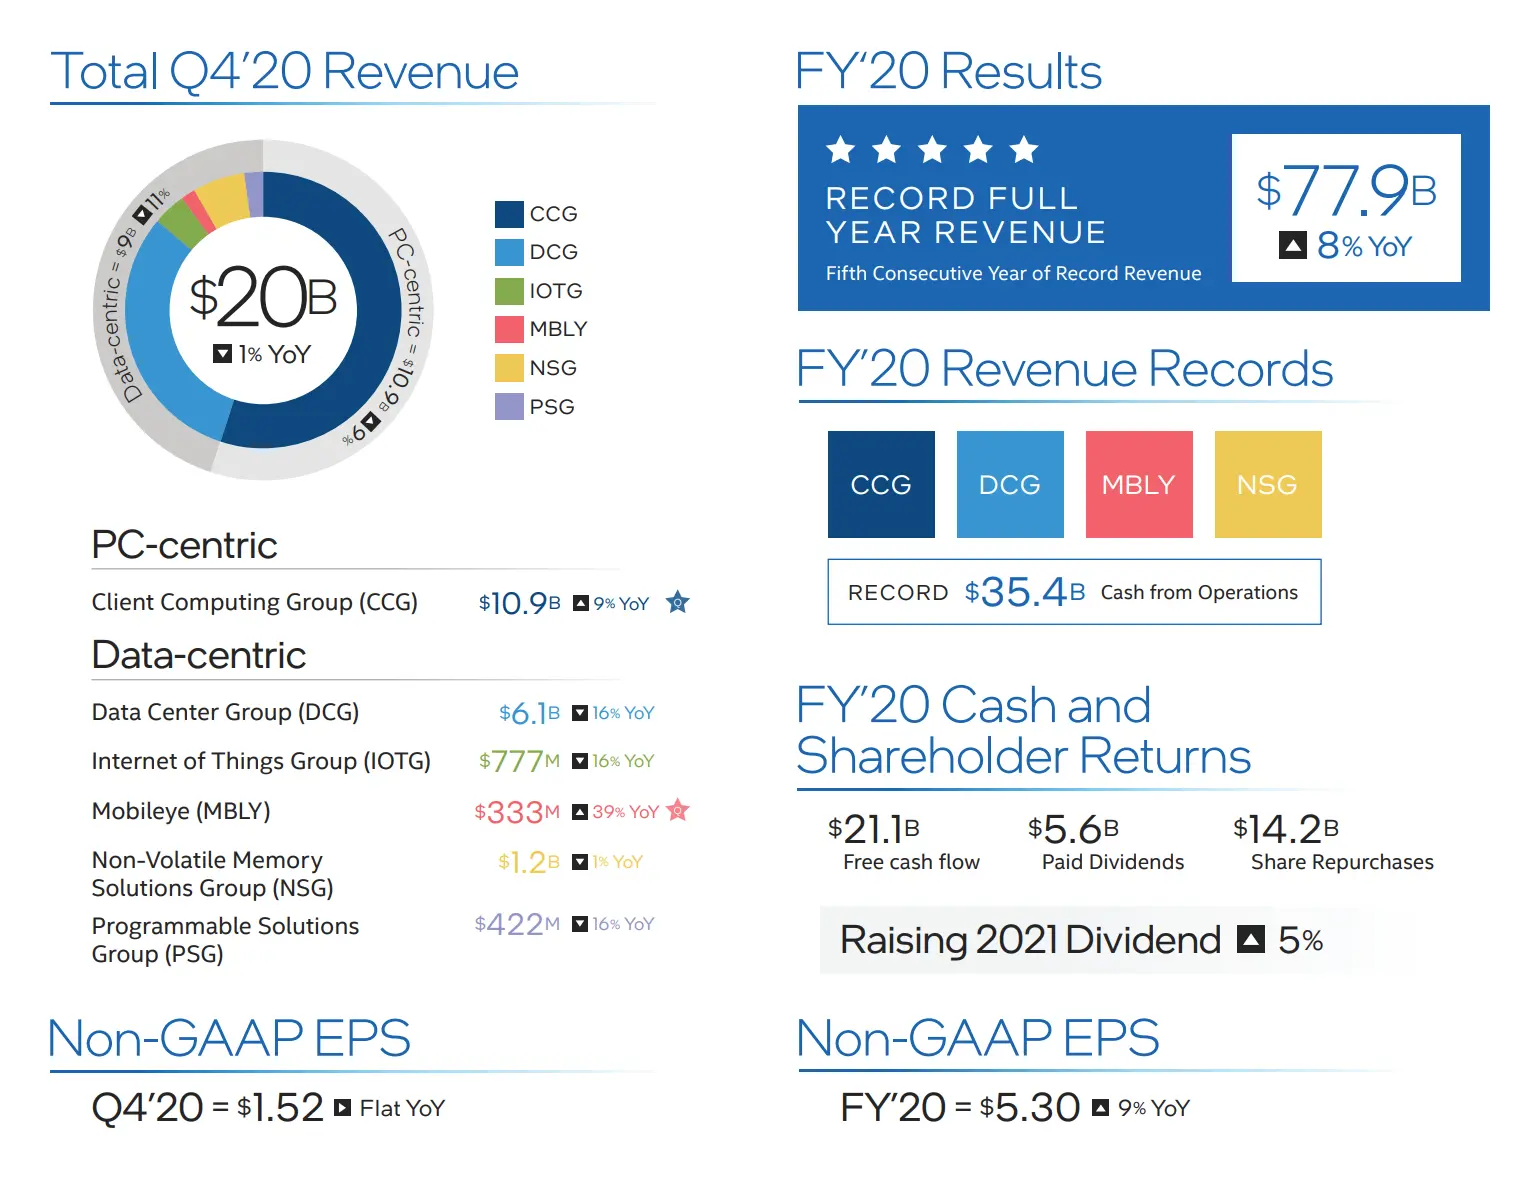
Task: Click Programmable Solutions Group (PSG) label
Action: [x=225, y=940]
